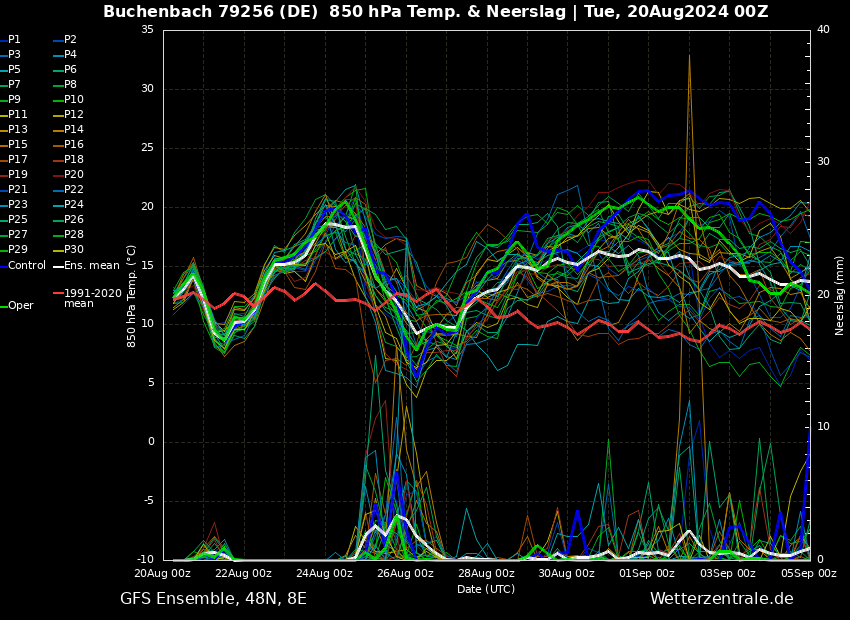Click the P22 legend entry
The height and width of the screenshot is (620, 850).
(69, 189)
